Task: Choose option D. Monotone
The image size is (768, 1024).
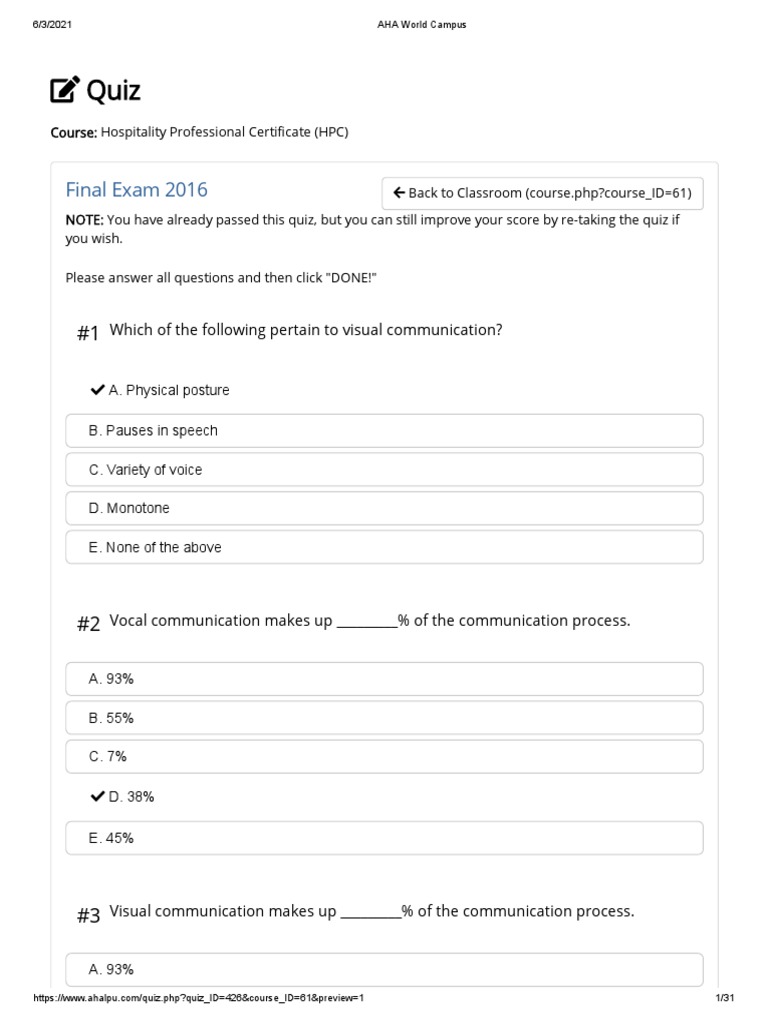Action: [x=384, y=509]
